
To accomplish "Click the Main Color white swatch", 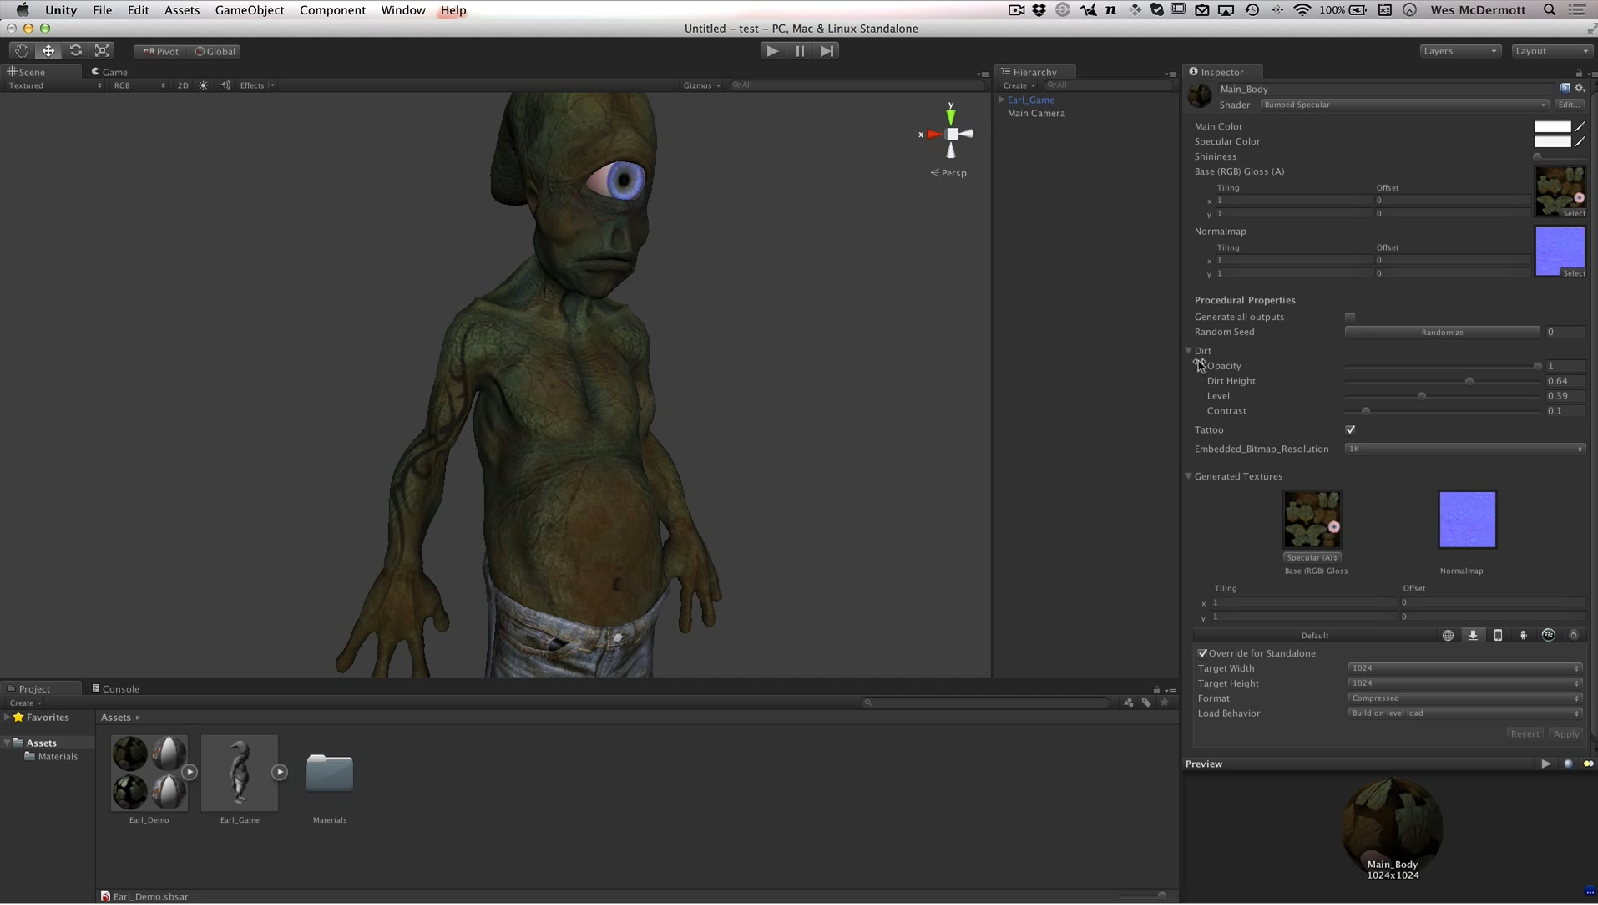I will [x=1552, y=127].
